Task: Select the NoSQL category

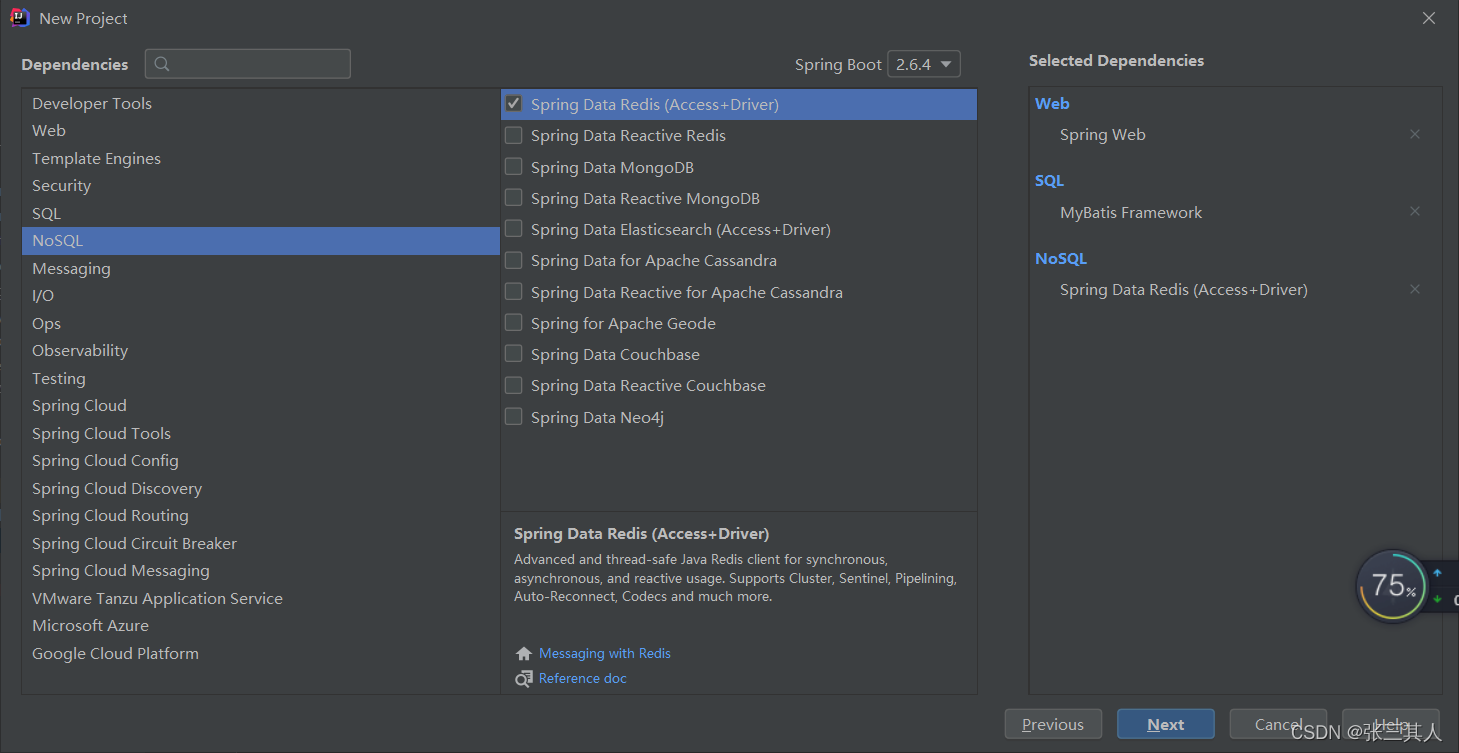Action: (260, 241)
